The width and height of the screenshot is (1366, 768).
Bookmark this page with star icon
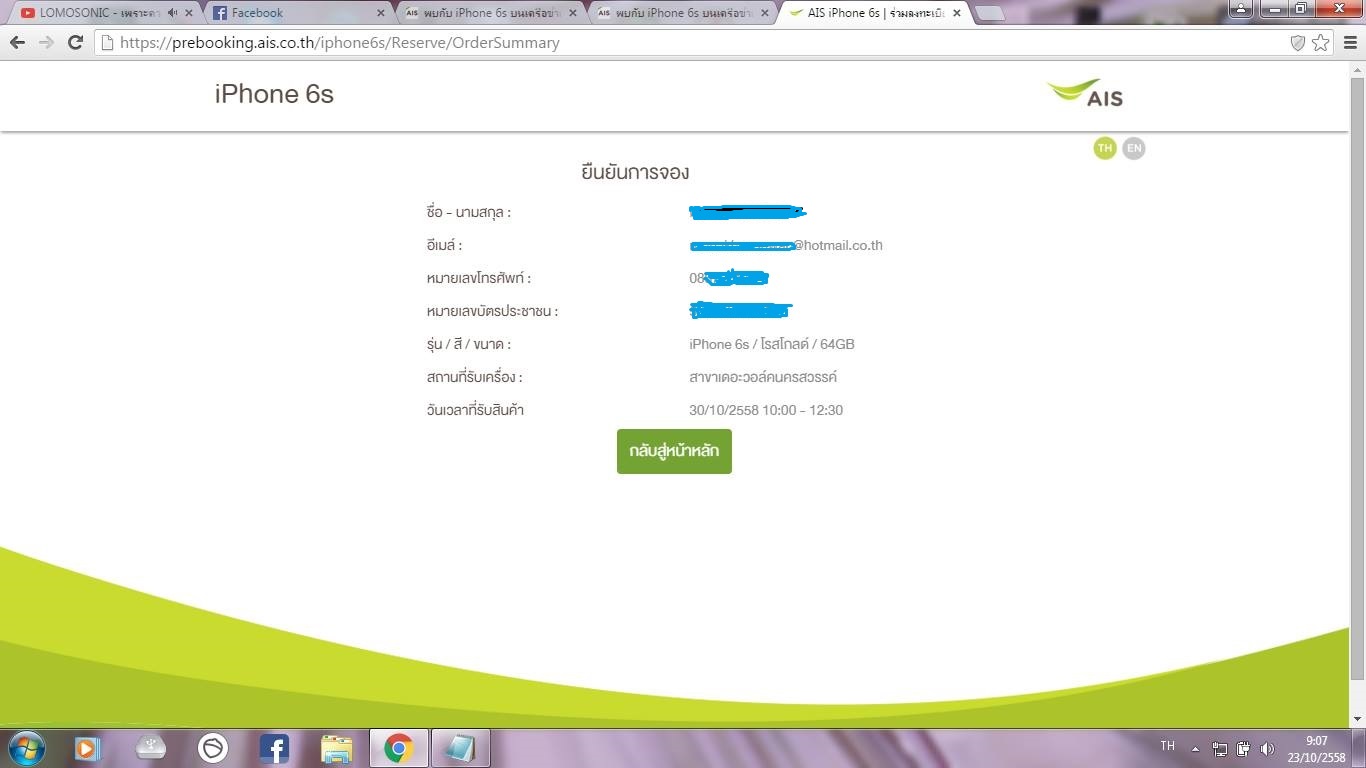pos(1321,42)
